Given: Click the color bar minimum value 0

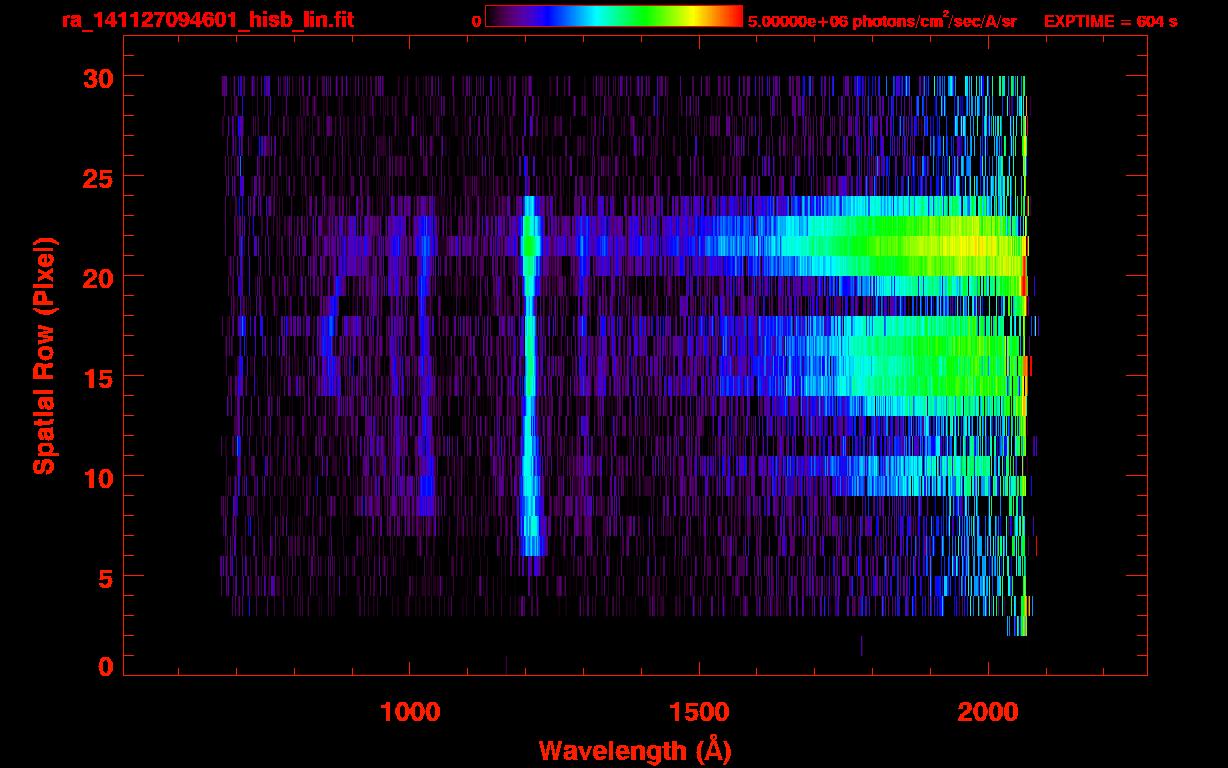Looking at the screenshot, I should 477,21.
